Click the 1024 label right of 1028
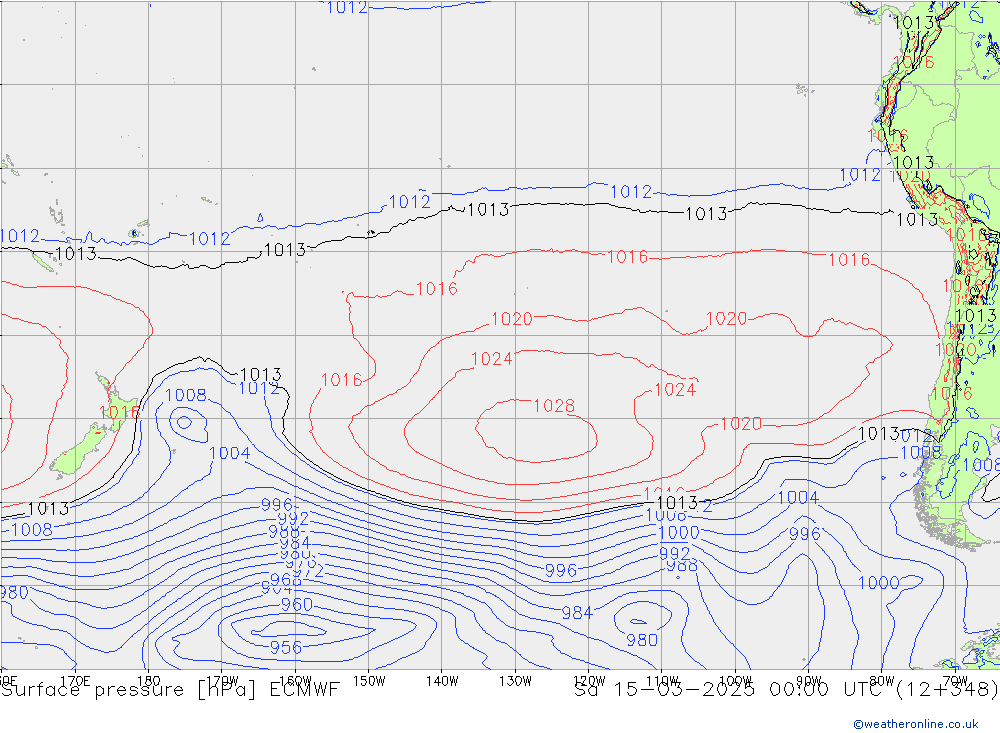This screenshot has height=733, width=1000. pyautogui.click(x=675, y=389)
